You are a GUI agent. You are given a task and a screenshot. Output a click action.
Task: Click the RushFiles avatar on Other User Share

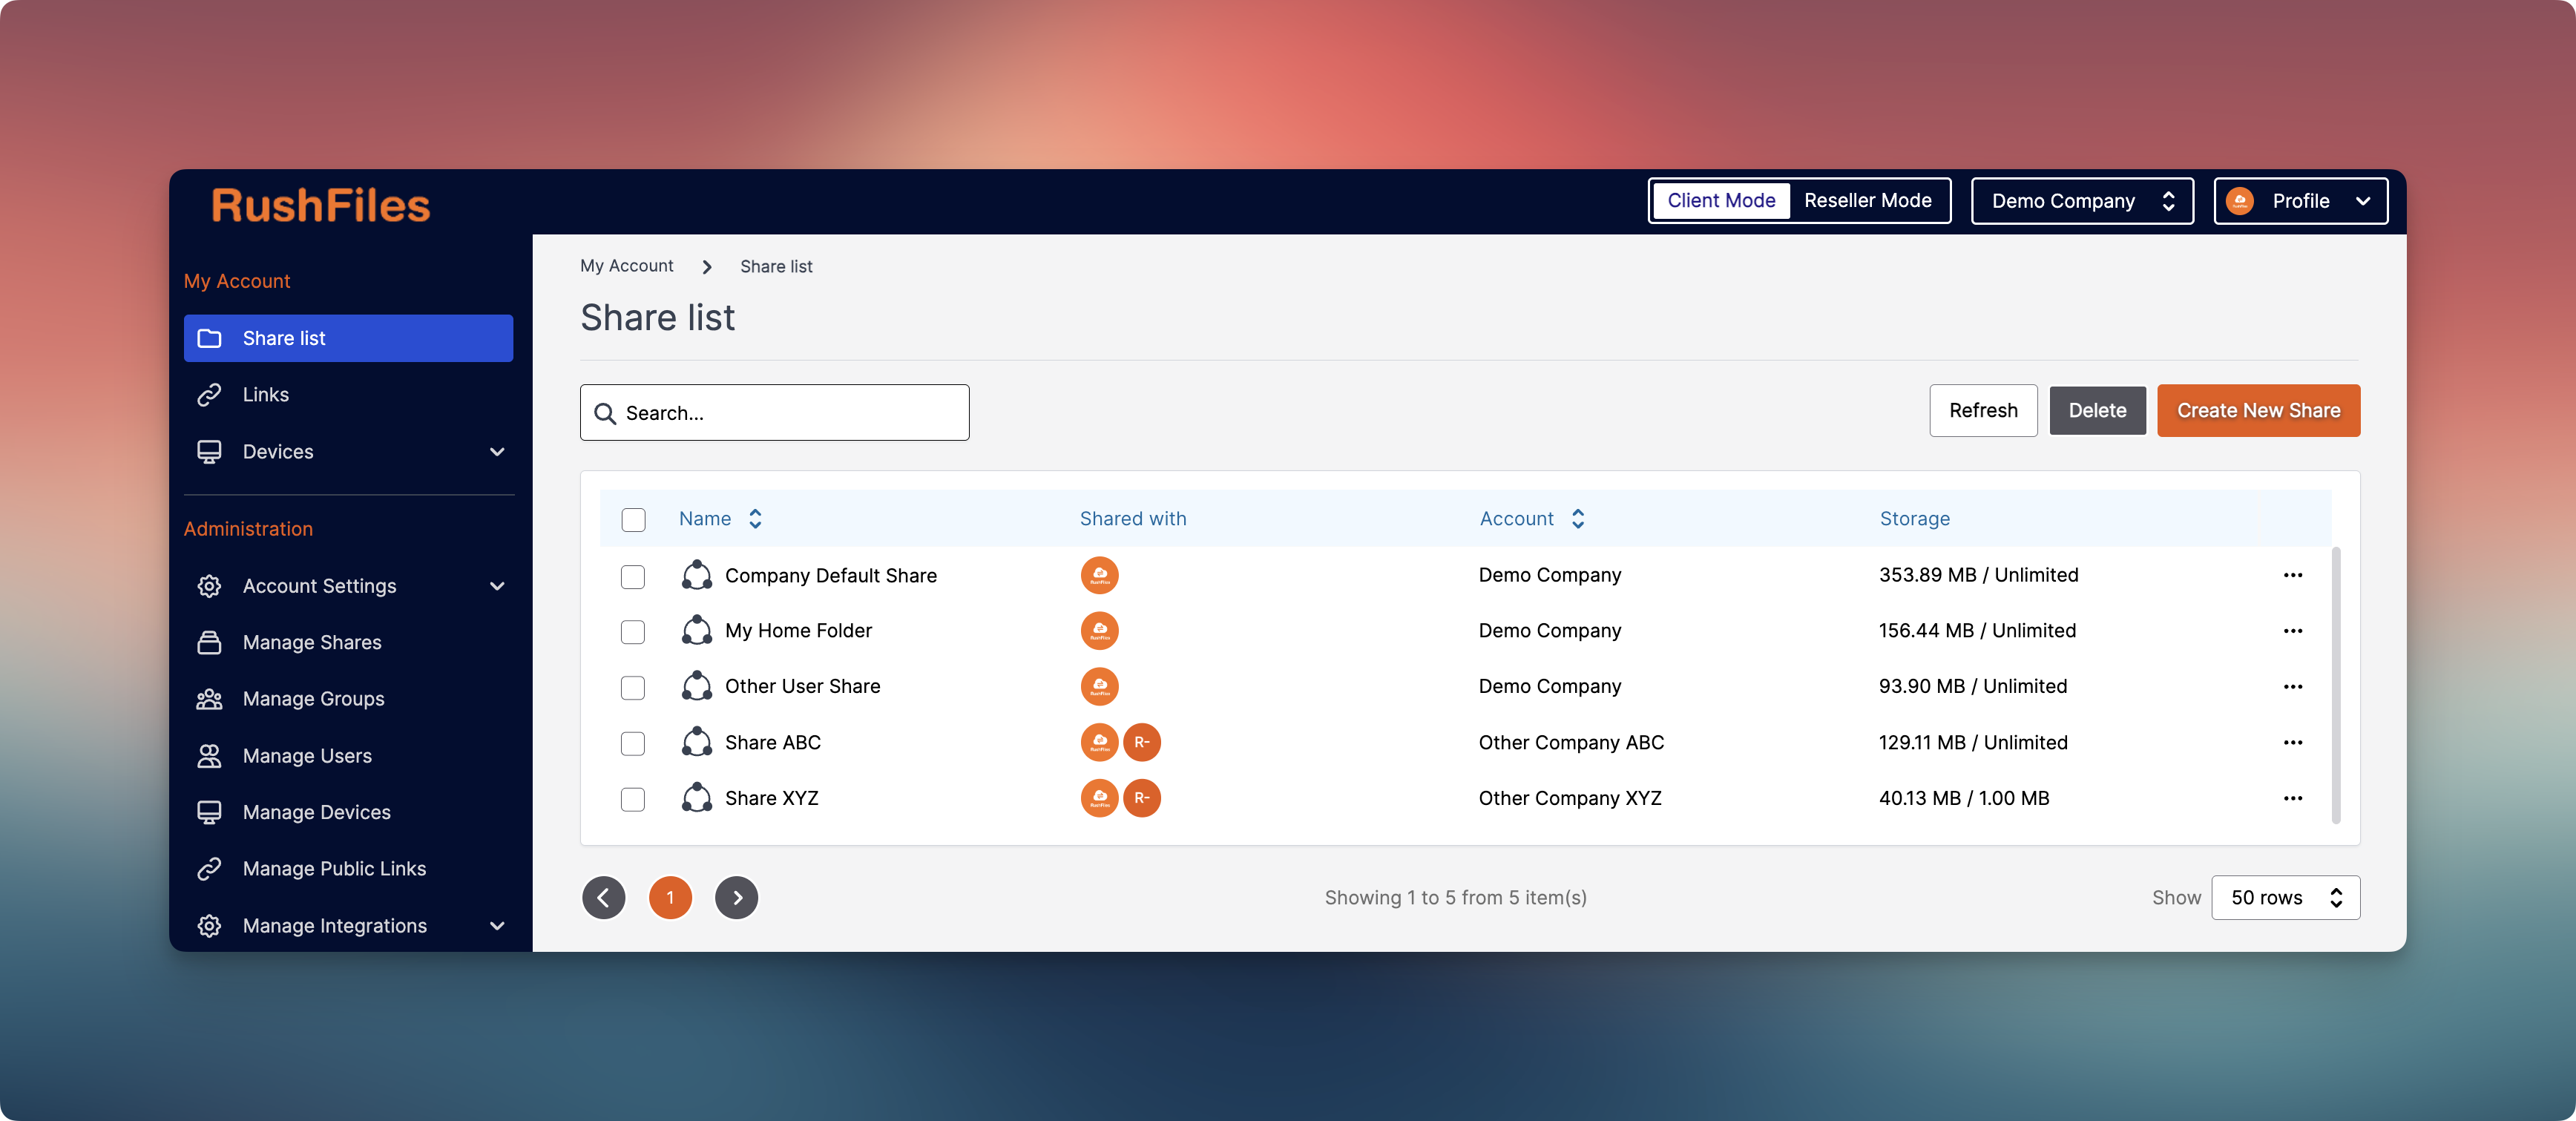pyautogui.click(x=1099, y=686)
